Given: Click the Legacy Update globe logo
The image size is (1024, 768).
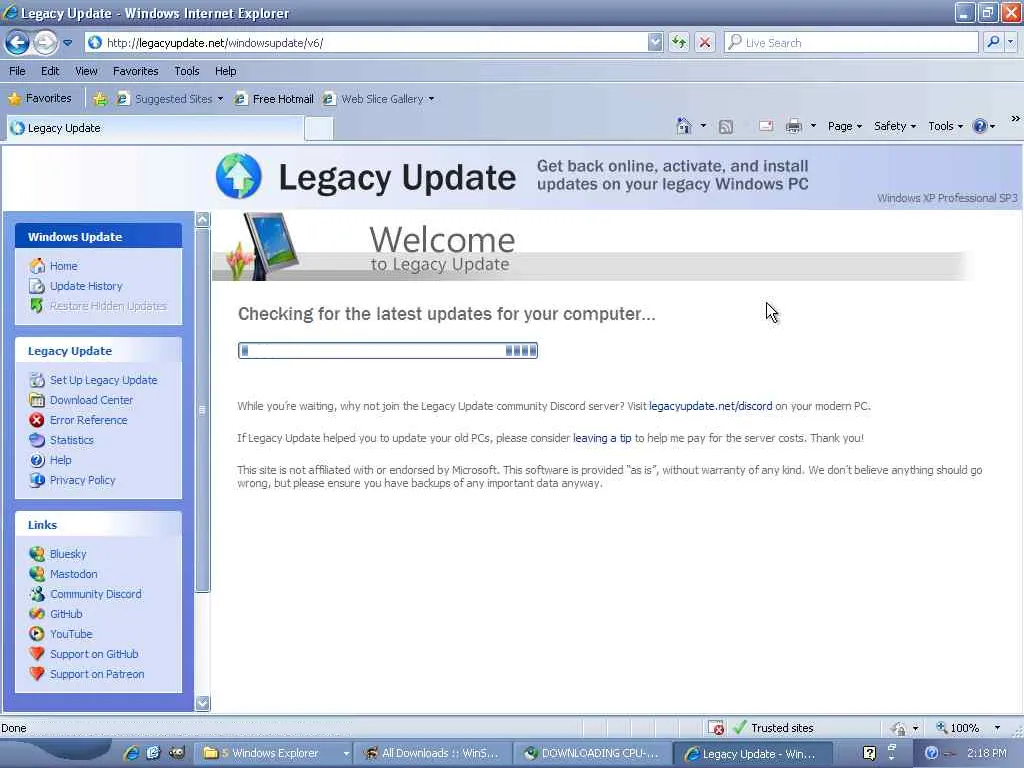Looking at the screenshot, I should pos(238,176).
